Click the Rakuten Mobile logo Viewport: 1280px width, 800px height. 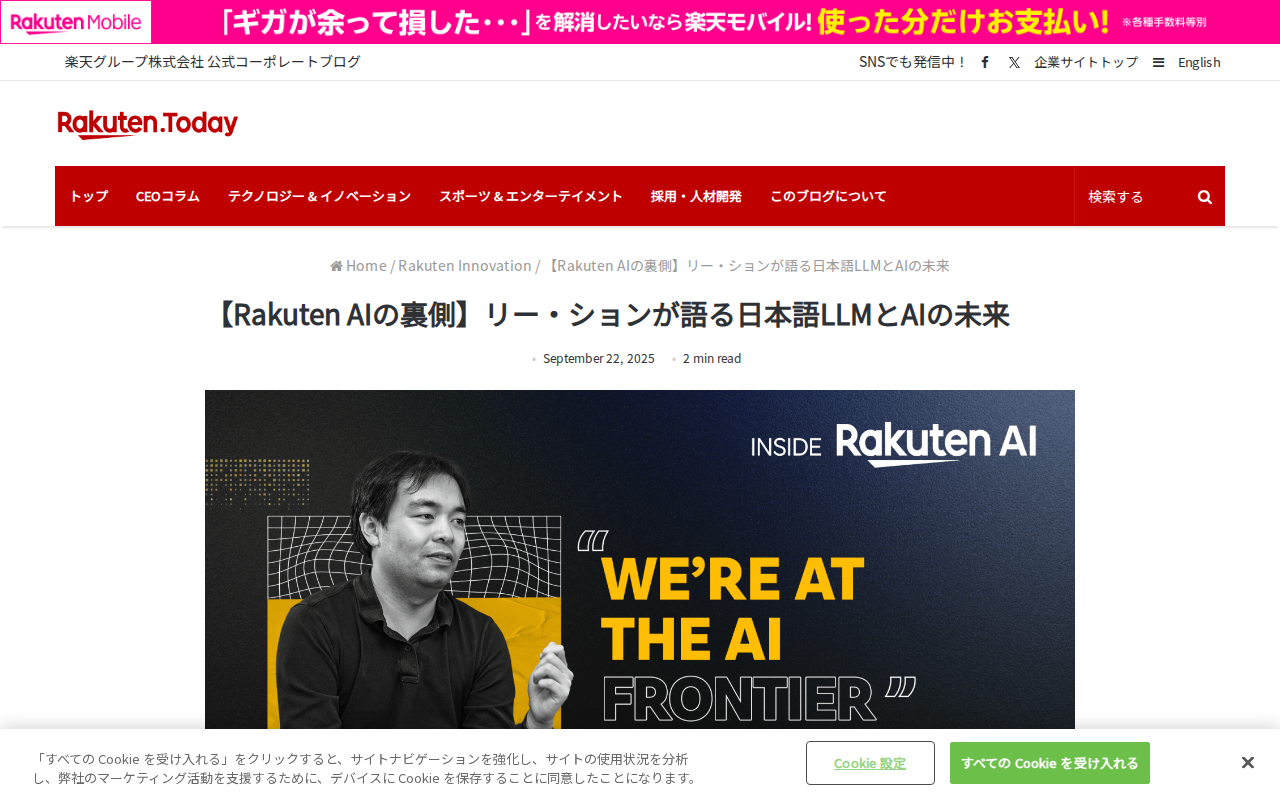click(x=76, y=22)
